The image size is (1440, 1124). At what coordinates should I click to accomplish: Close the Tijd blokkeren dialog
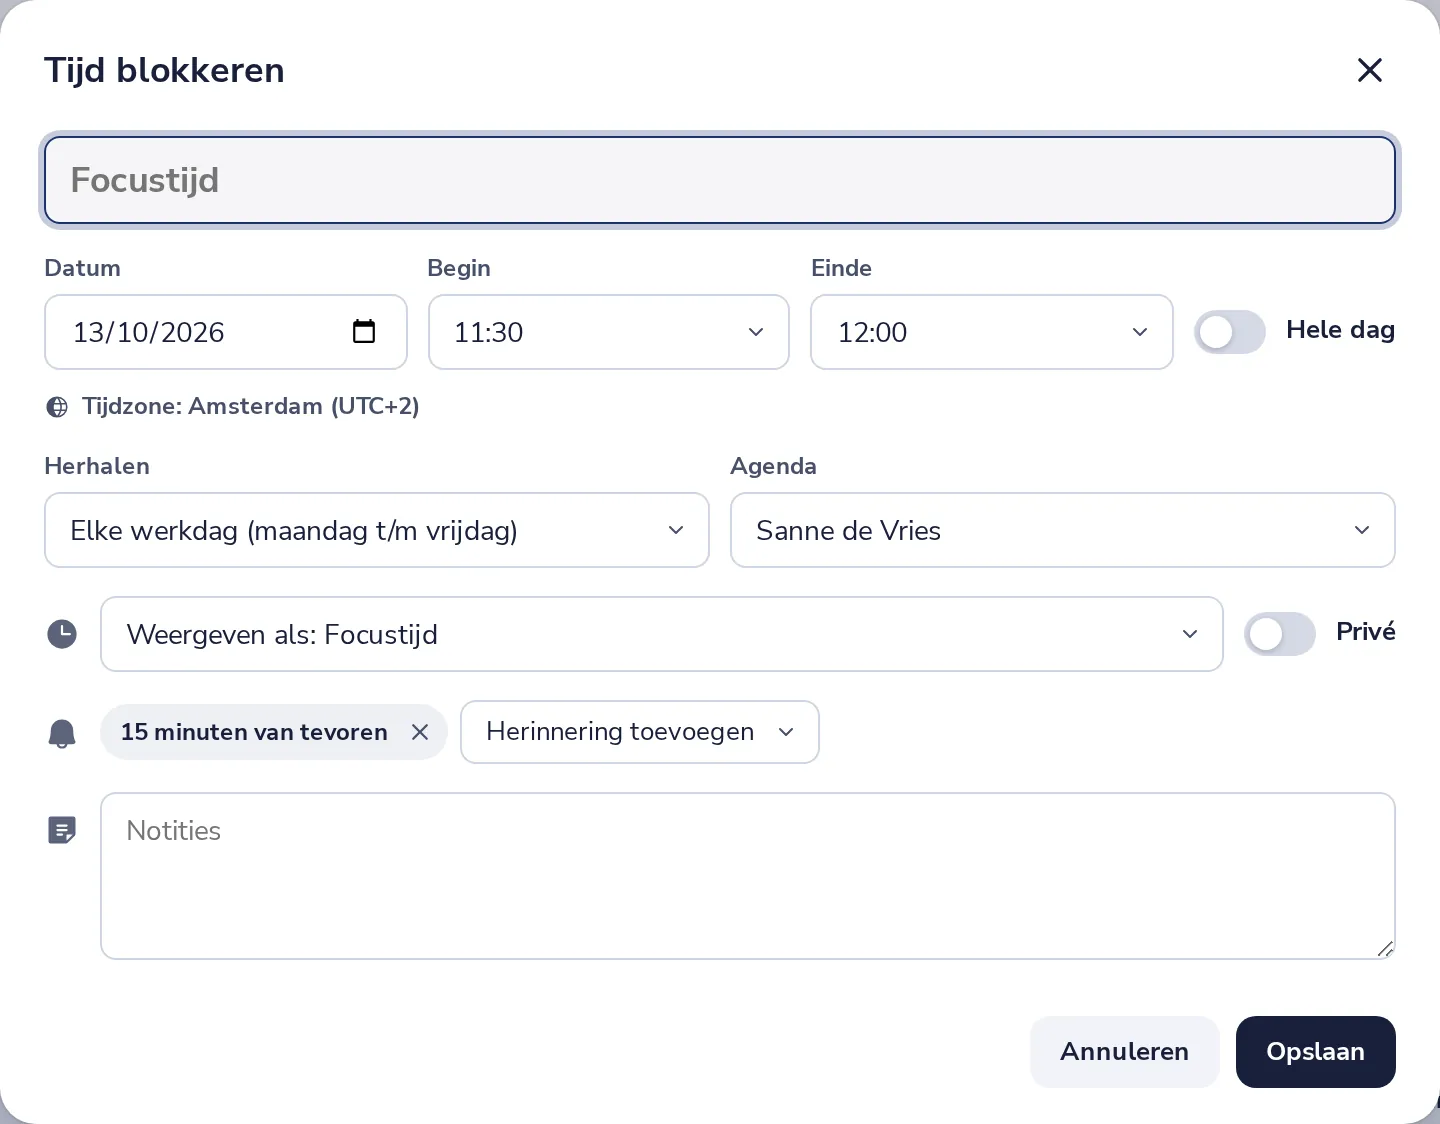[1369, 70]
